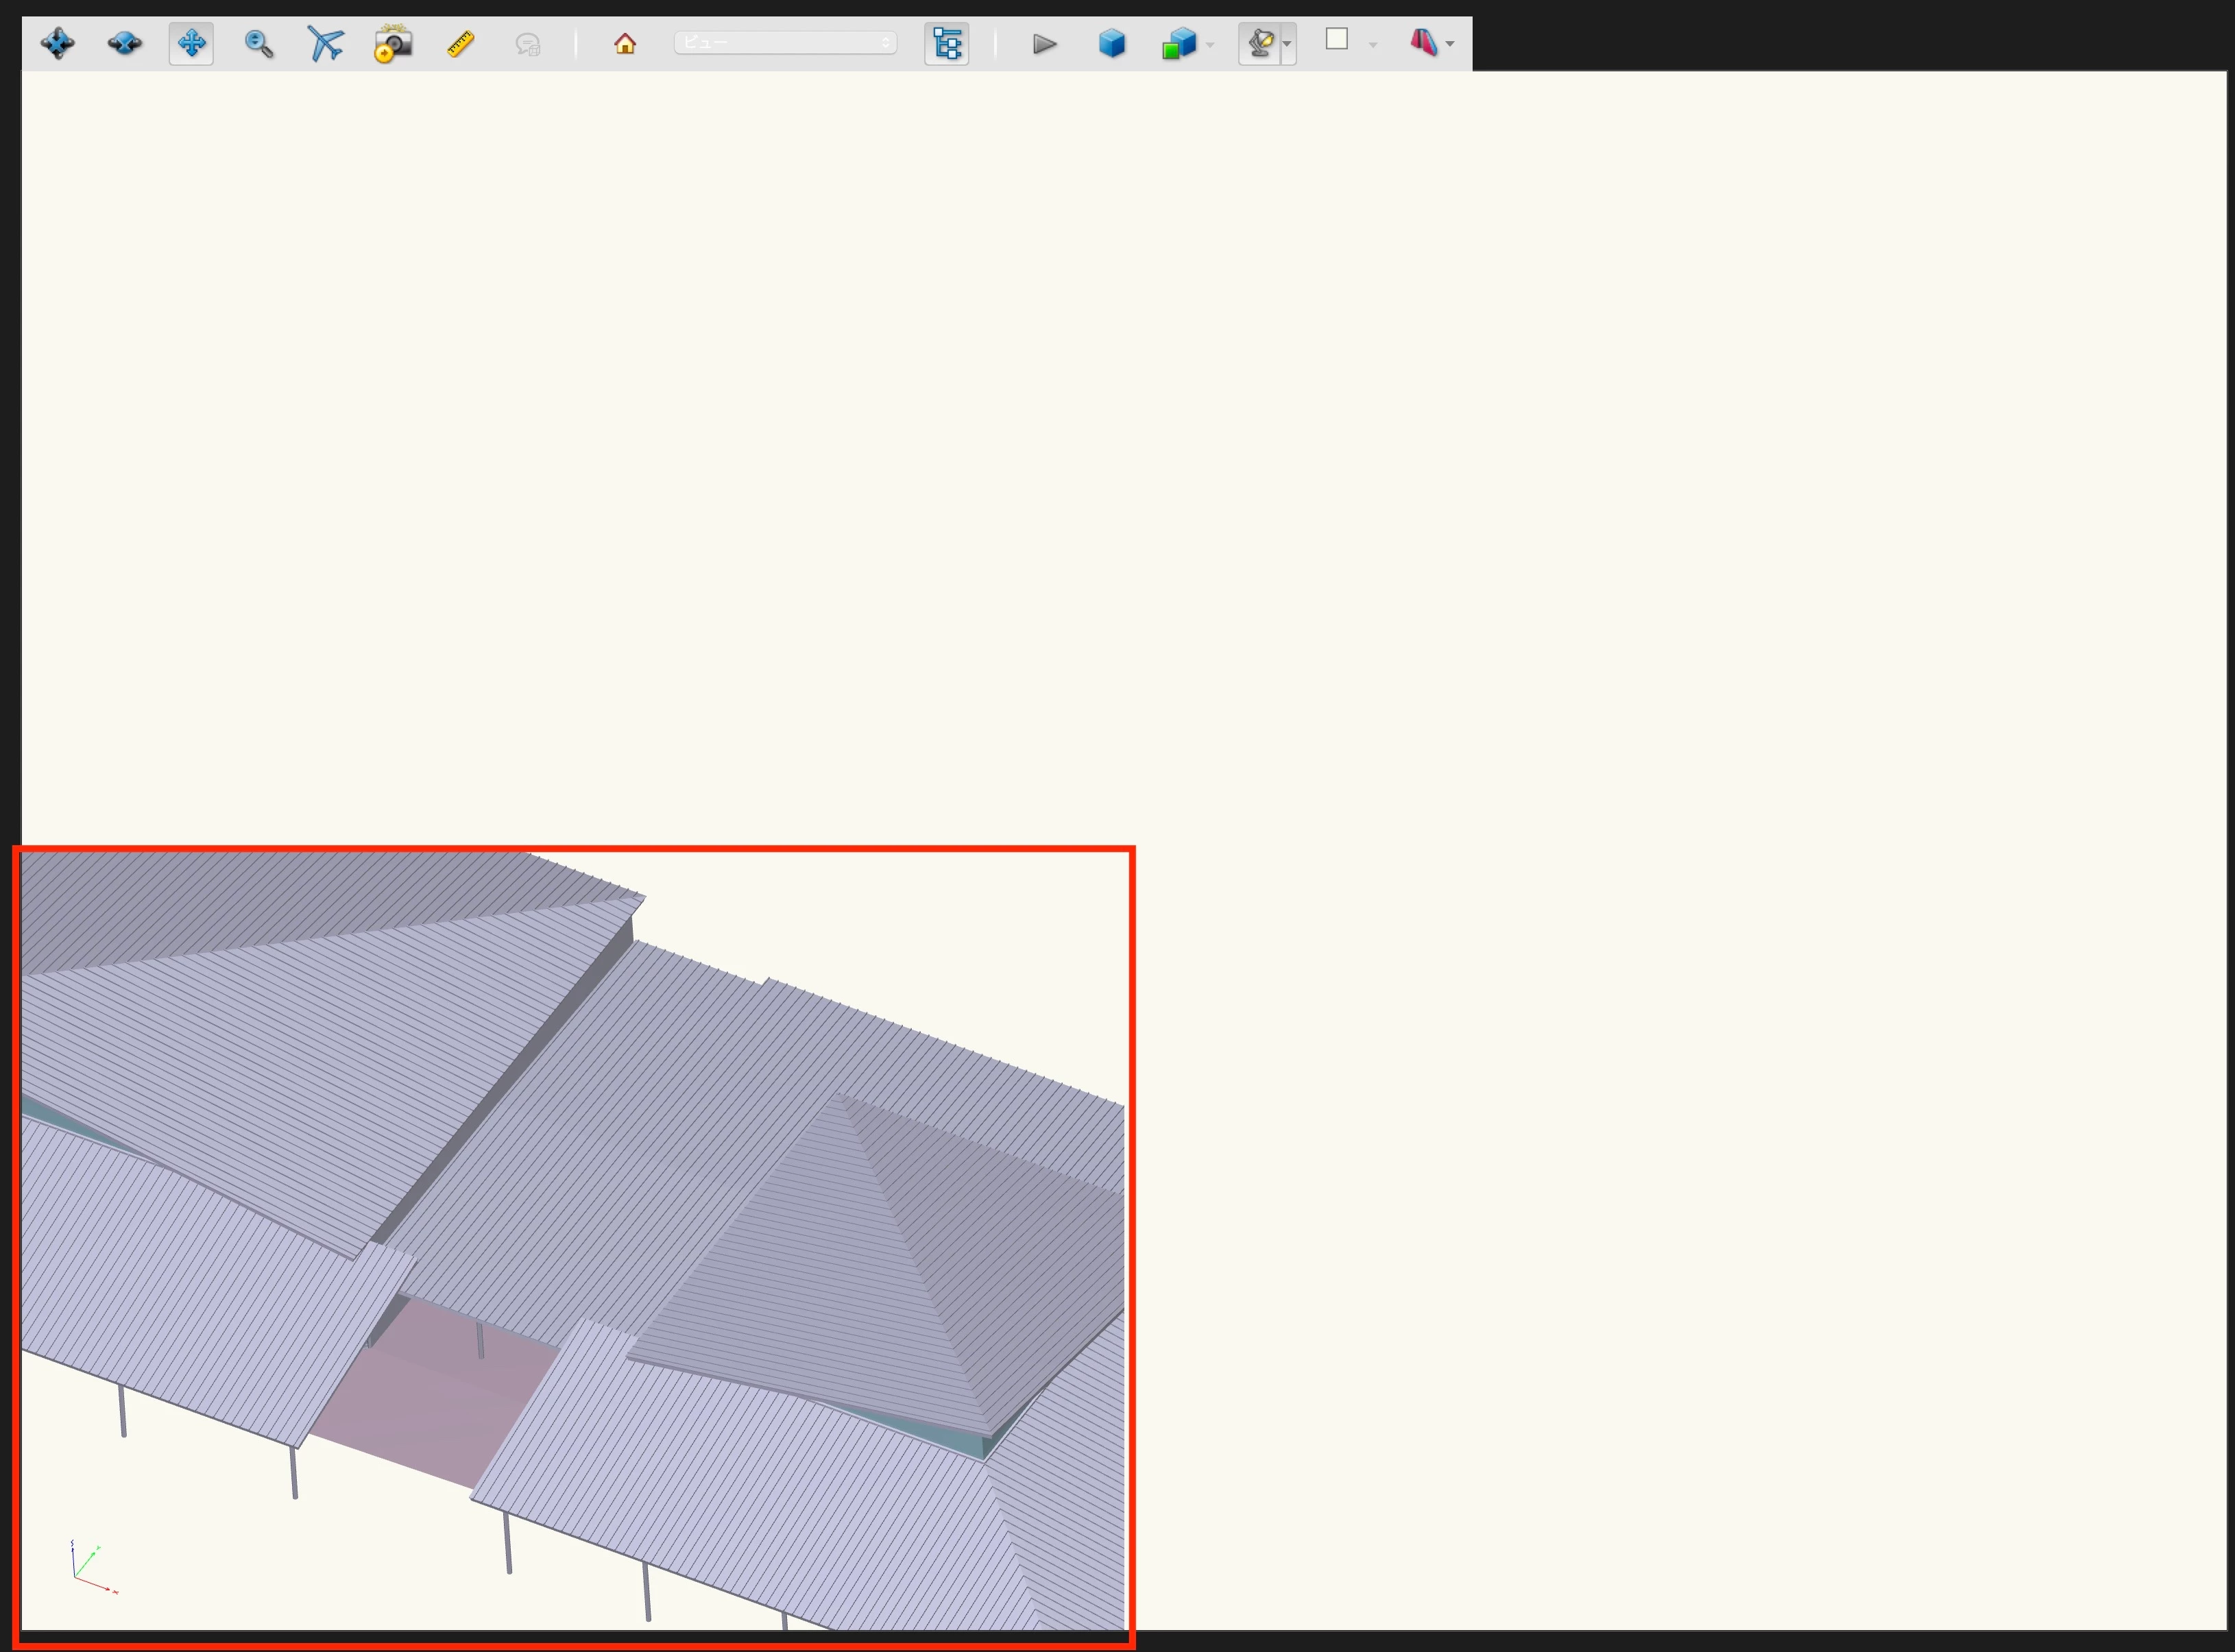Toggle the Model Tree panel
The width and height of the screenshot is (2235, 1652).
coord(946,43)
